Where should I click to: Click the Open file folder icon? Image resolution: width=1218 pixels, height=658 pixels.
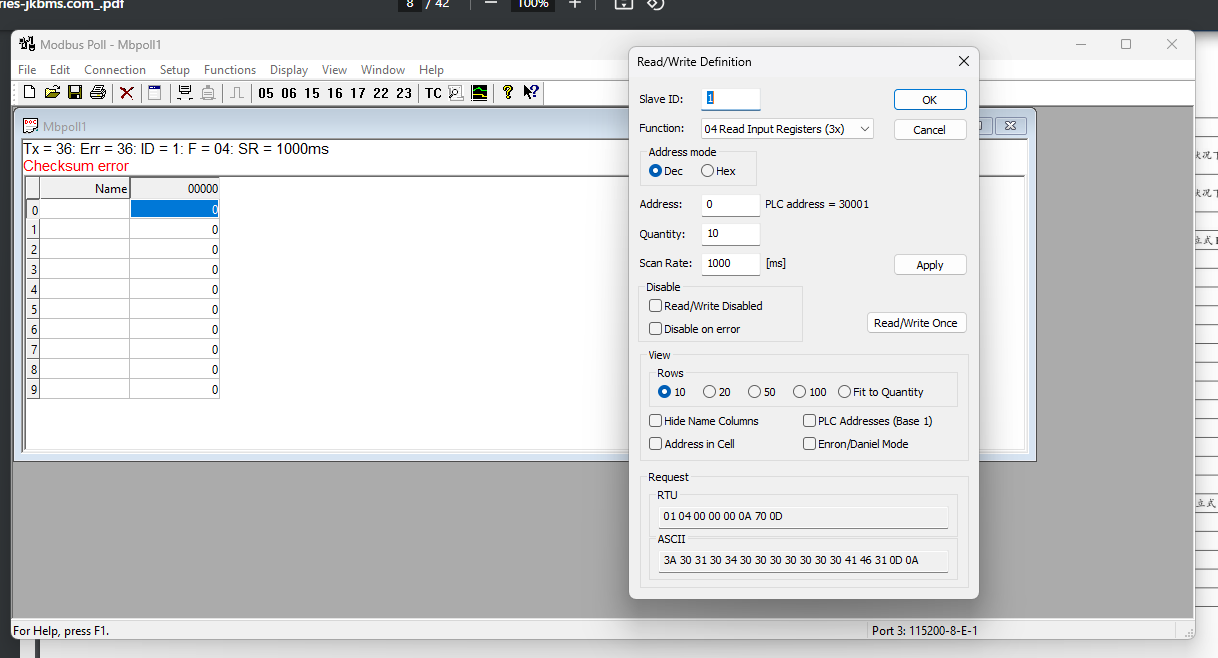pos(52,93)
